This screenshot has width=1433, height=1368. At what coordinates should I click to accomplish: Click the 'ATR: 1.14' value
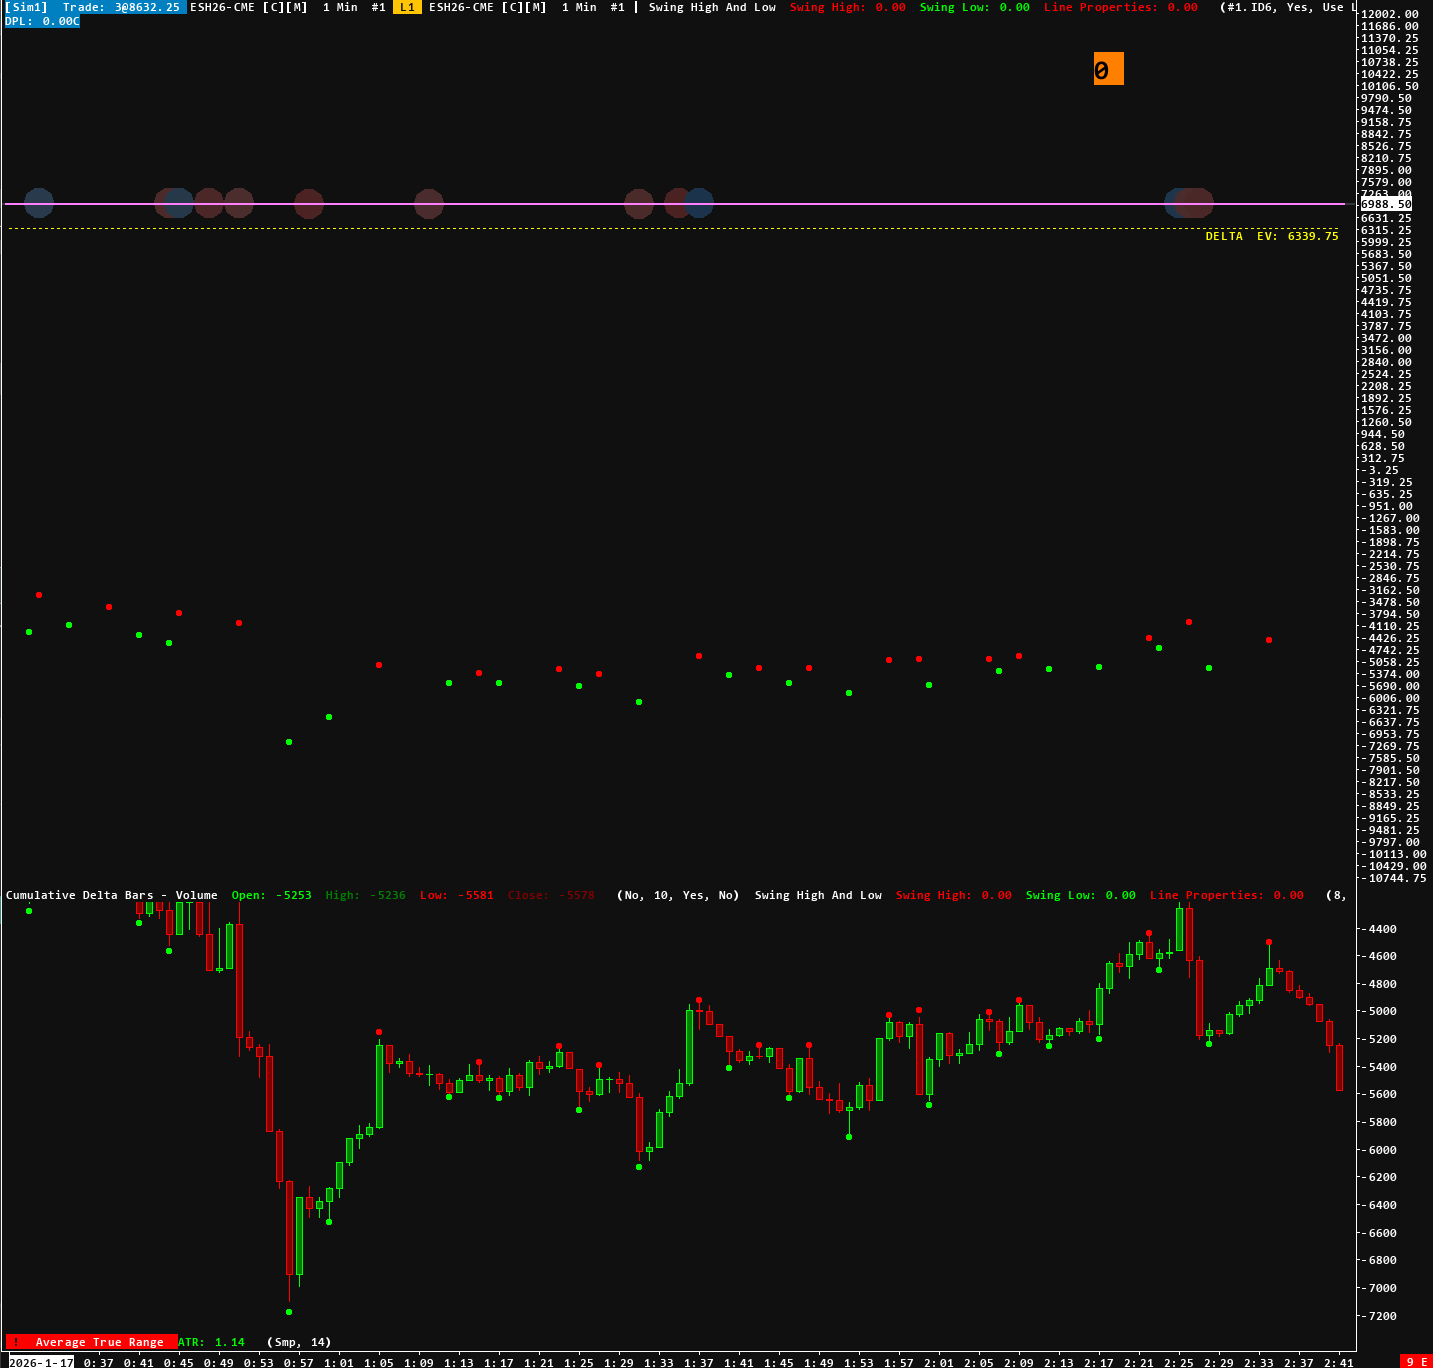pos(211,1342)
